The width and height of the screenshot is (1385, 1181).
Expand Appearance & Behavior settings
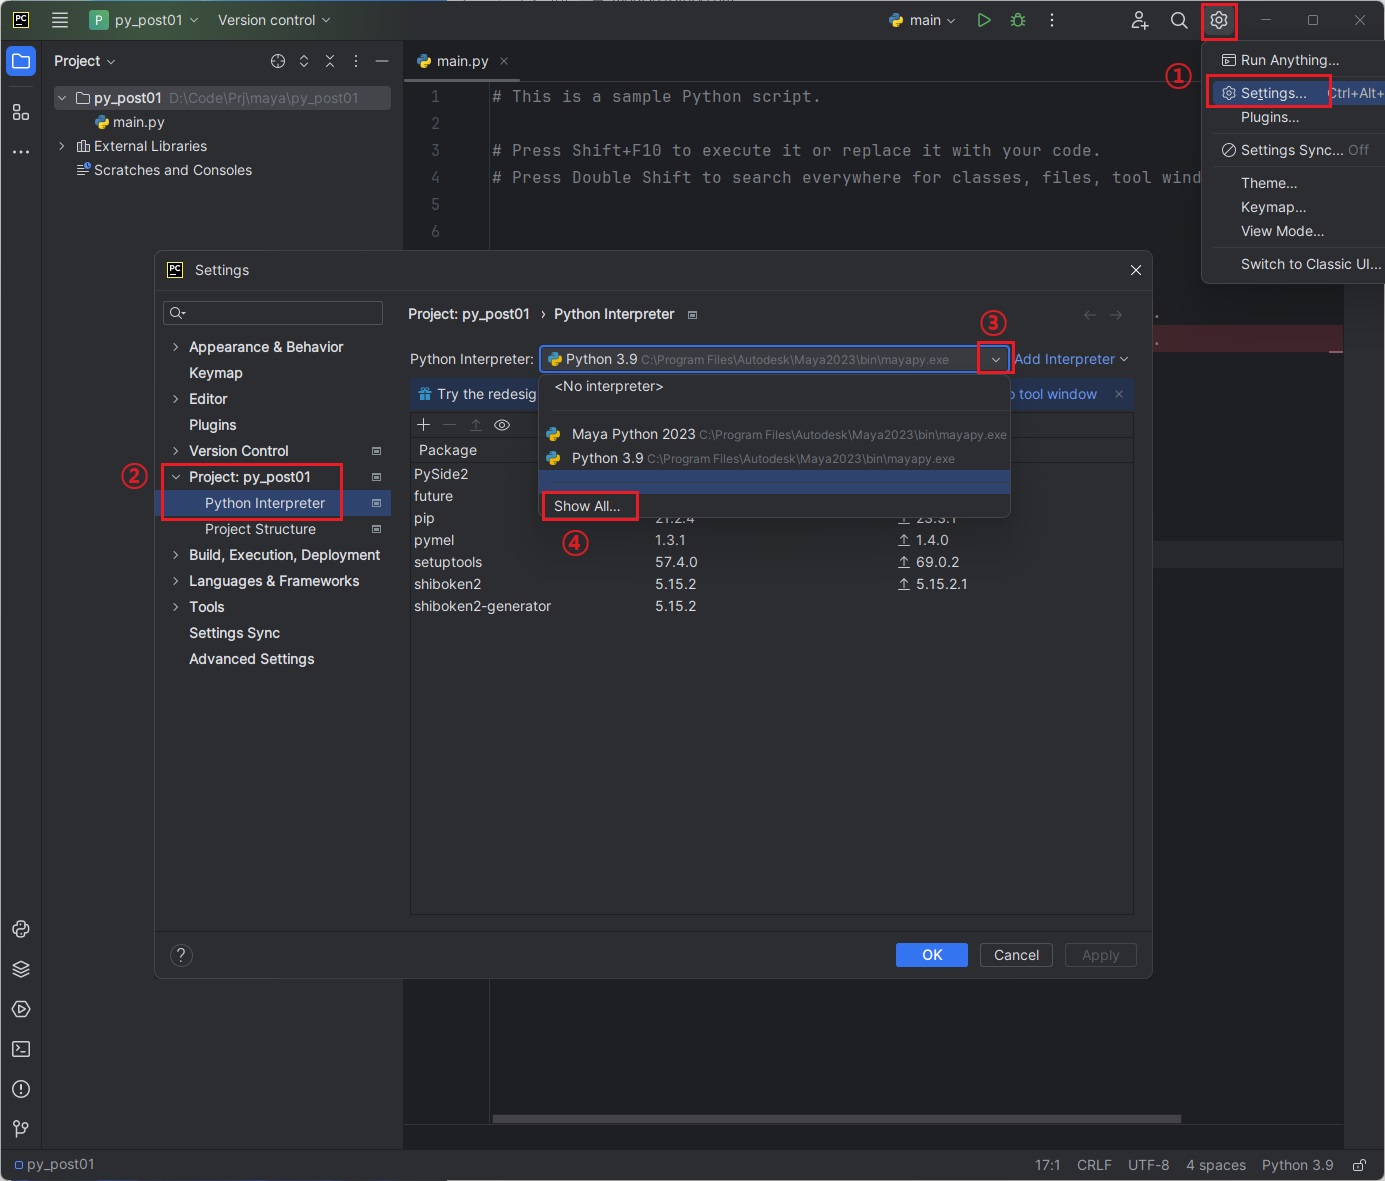click(x=176, y=347)
